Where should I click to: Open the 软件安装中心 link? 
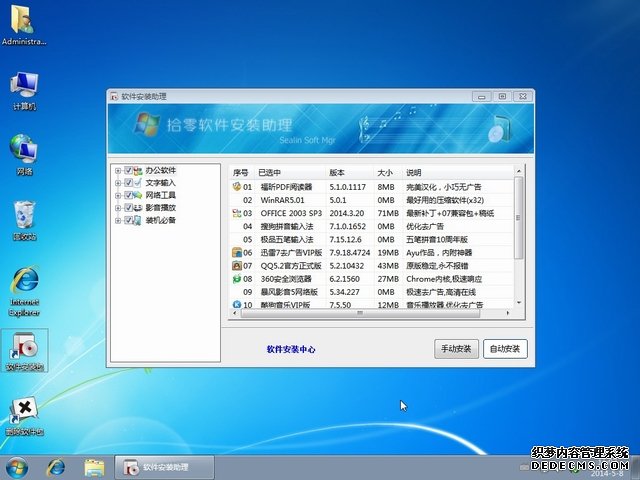[x=291, y=349]
